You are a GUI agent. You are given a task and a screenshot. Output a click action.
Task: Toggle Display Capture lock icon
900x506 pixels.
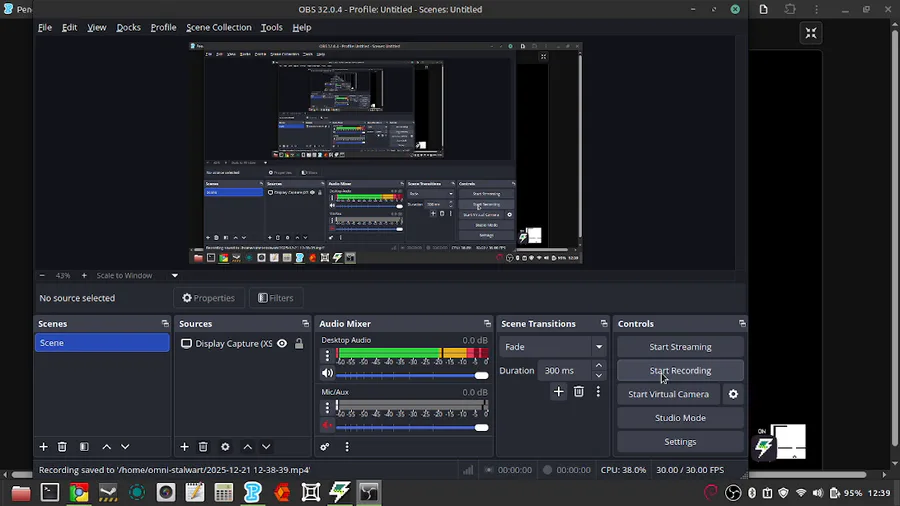[299, 344]
